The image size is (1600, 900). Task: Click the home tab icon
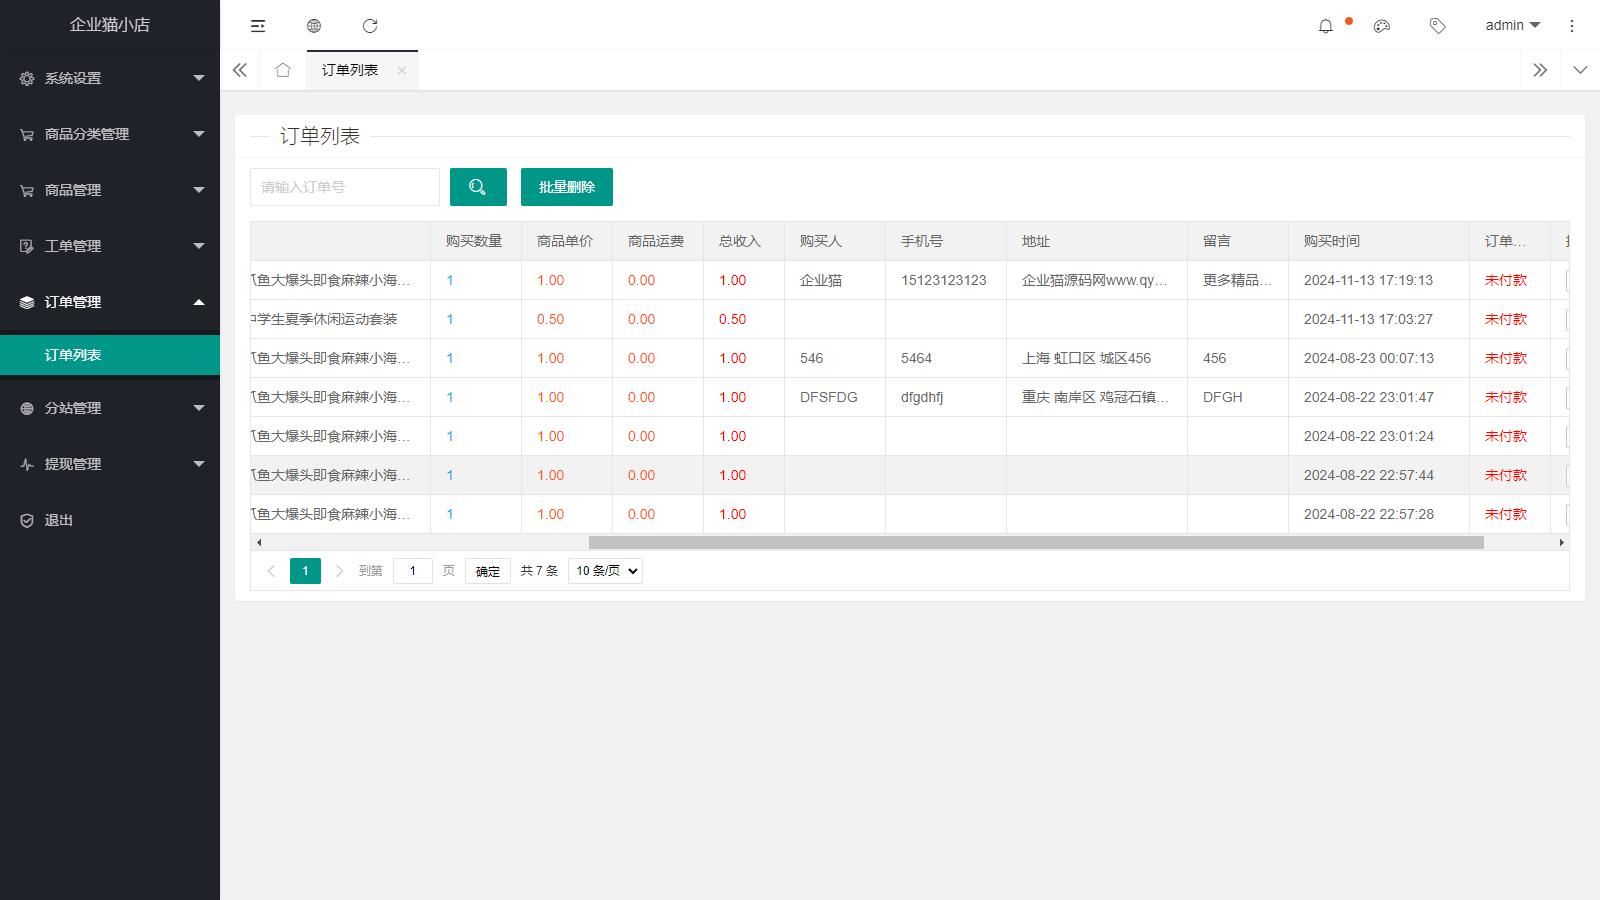click(x=283, y=70)
